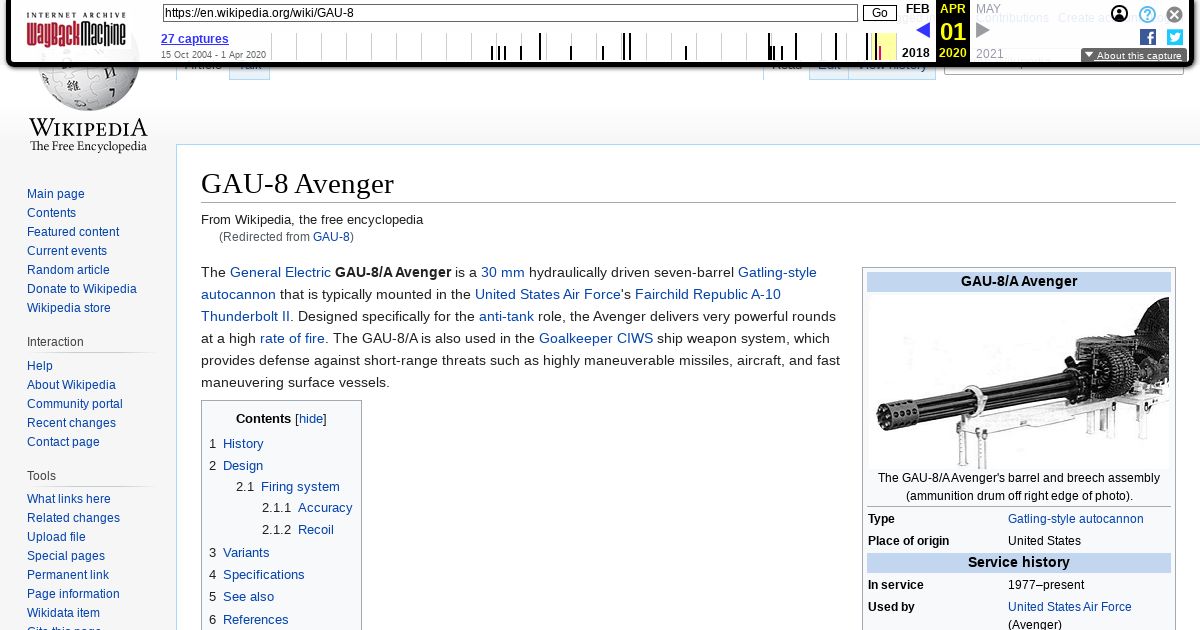Screen dimensions: 1200x630
Task: Share capture on Twitter
Action: click(x=1175, y=37)
